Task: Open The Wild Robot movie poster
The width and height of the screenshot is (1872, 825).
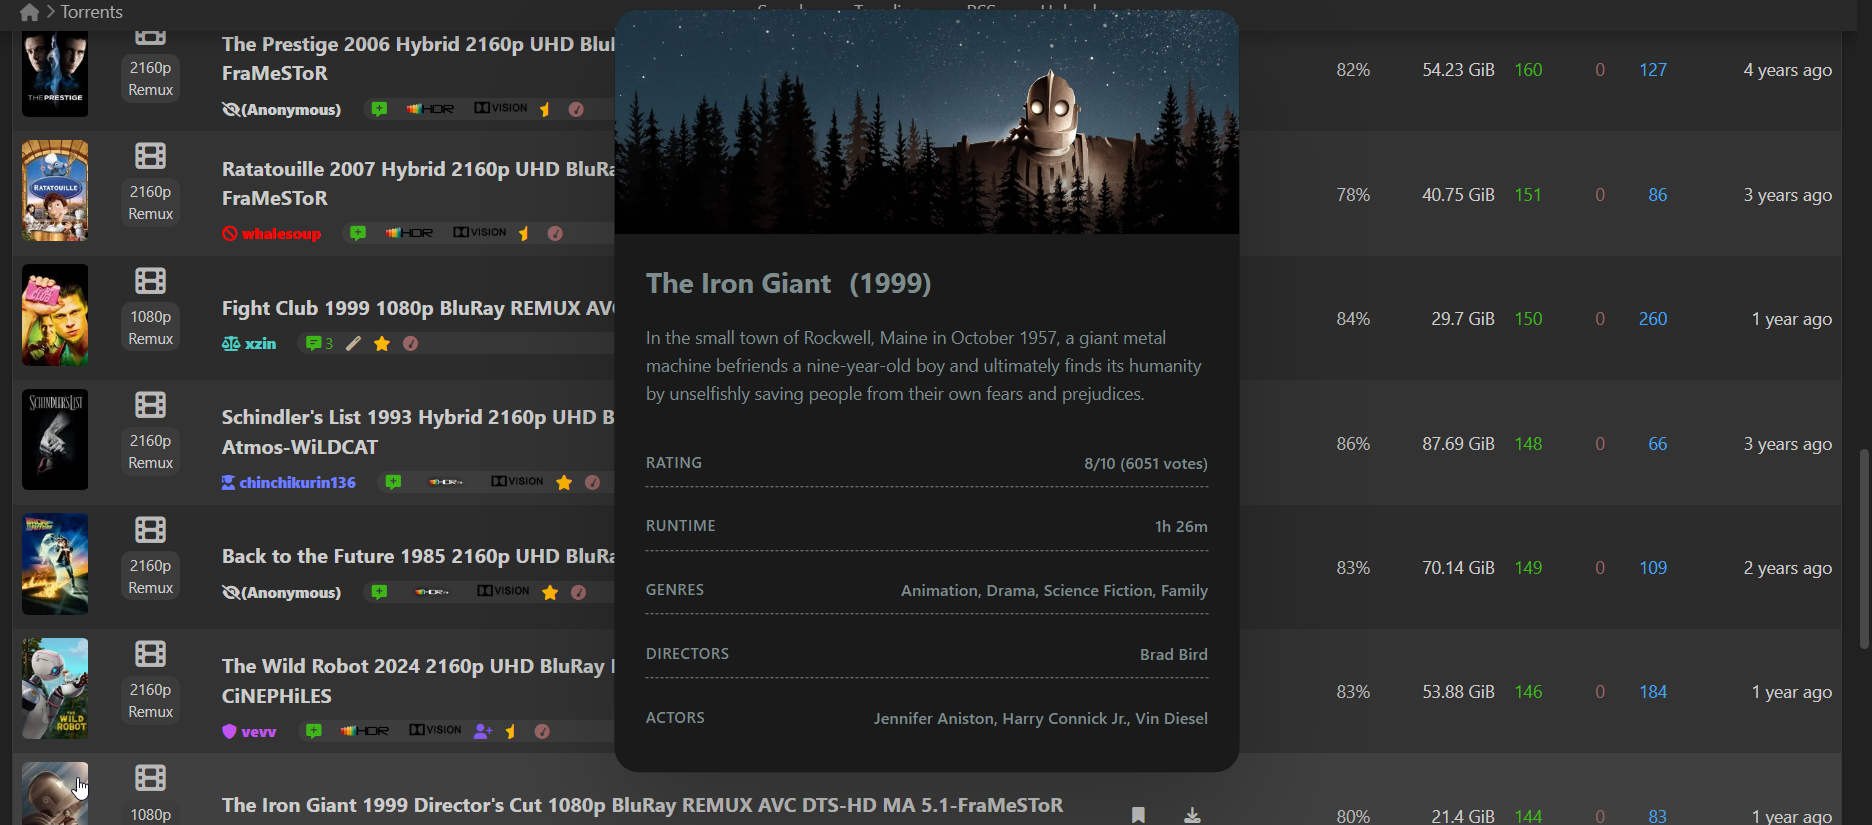Action: tap(55, 689)
